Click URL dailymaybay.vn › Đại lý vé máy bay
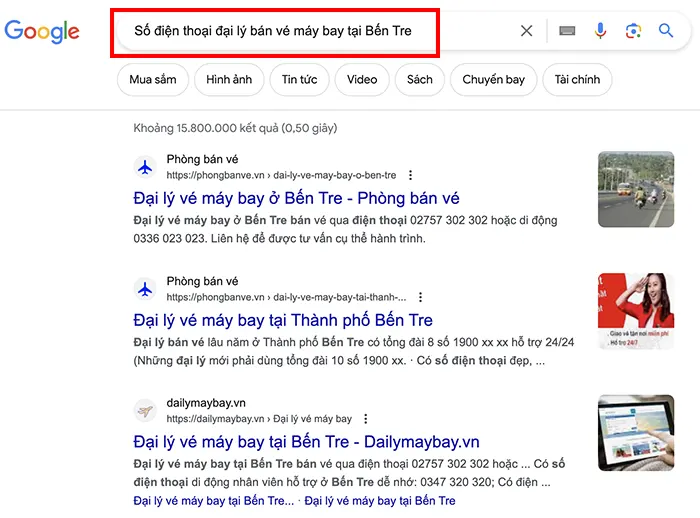 coord(259,419)
